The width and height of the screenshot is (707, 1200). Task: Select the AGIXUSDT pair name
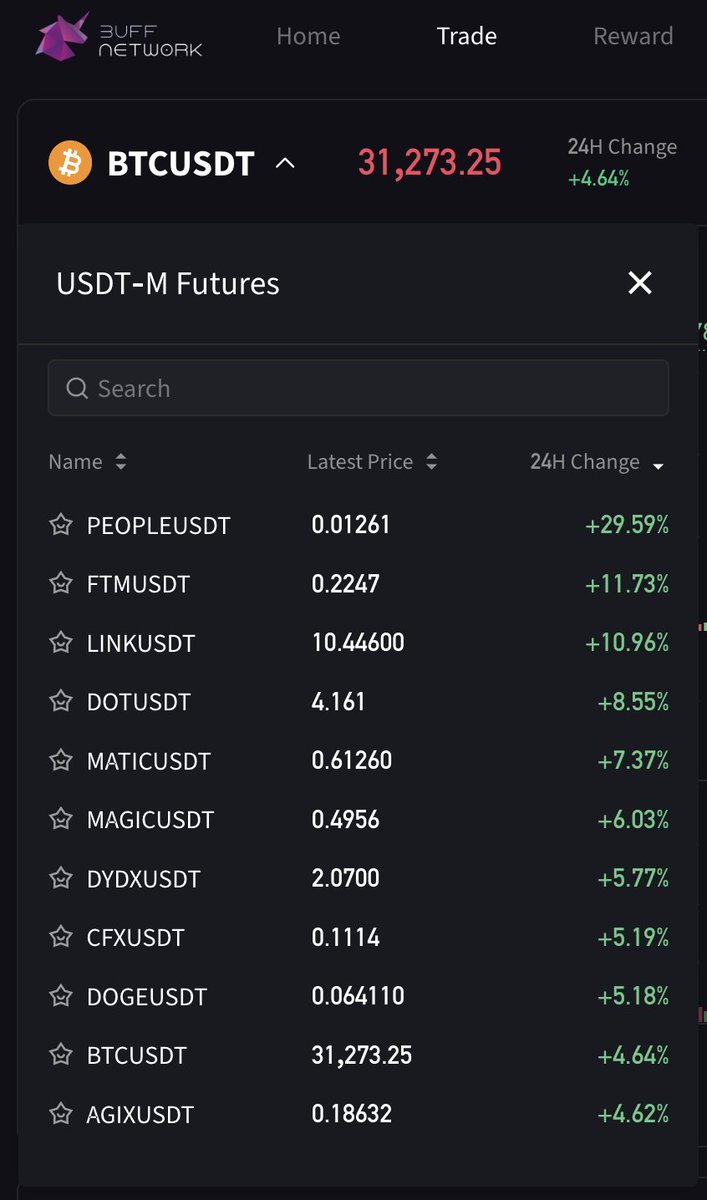(x=141, y=1114)
